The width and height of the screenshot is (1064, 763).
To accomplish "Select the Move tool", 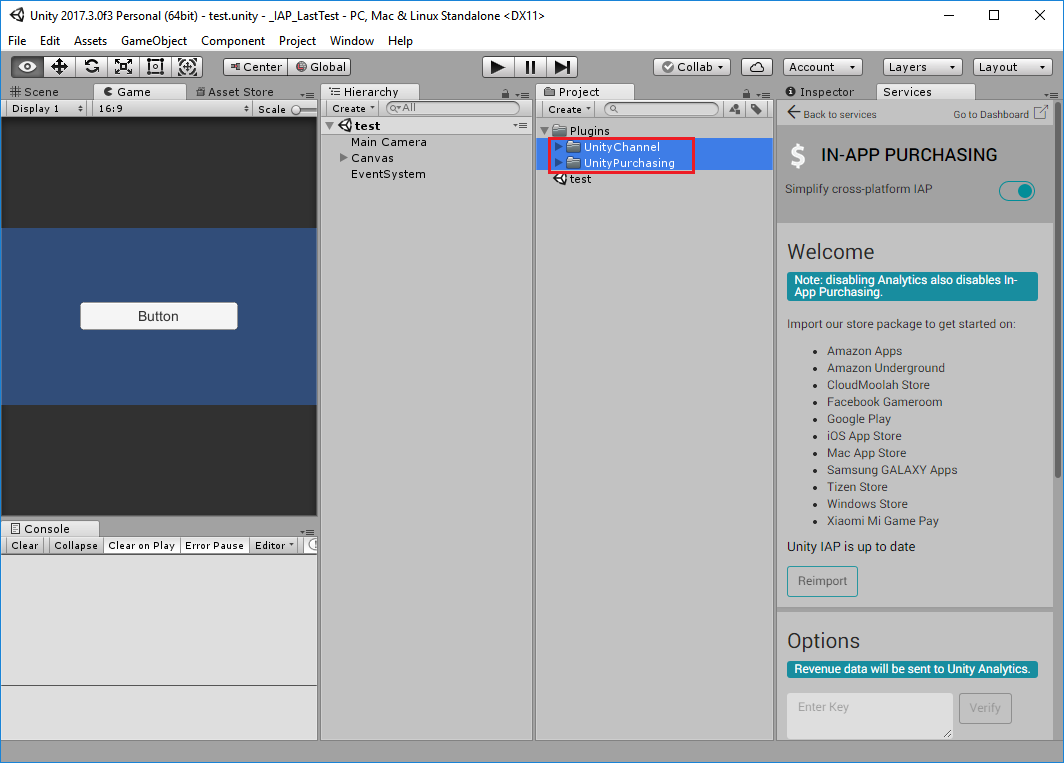I will point(60,66).
